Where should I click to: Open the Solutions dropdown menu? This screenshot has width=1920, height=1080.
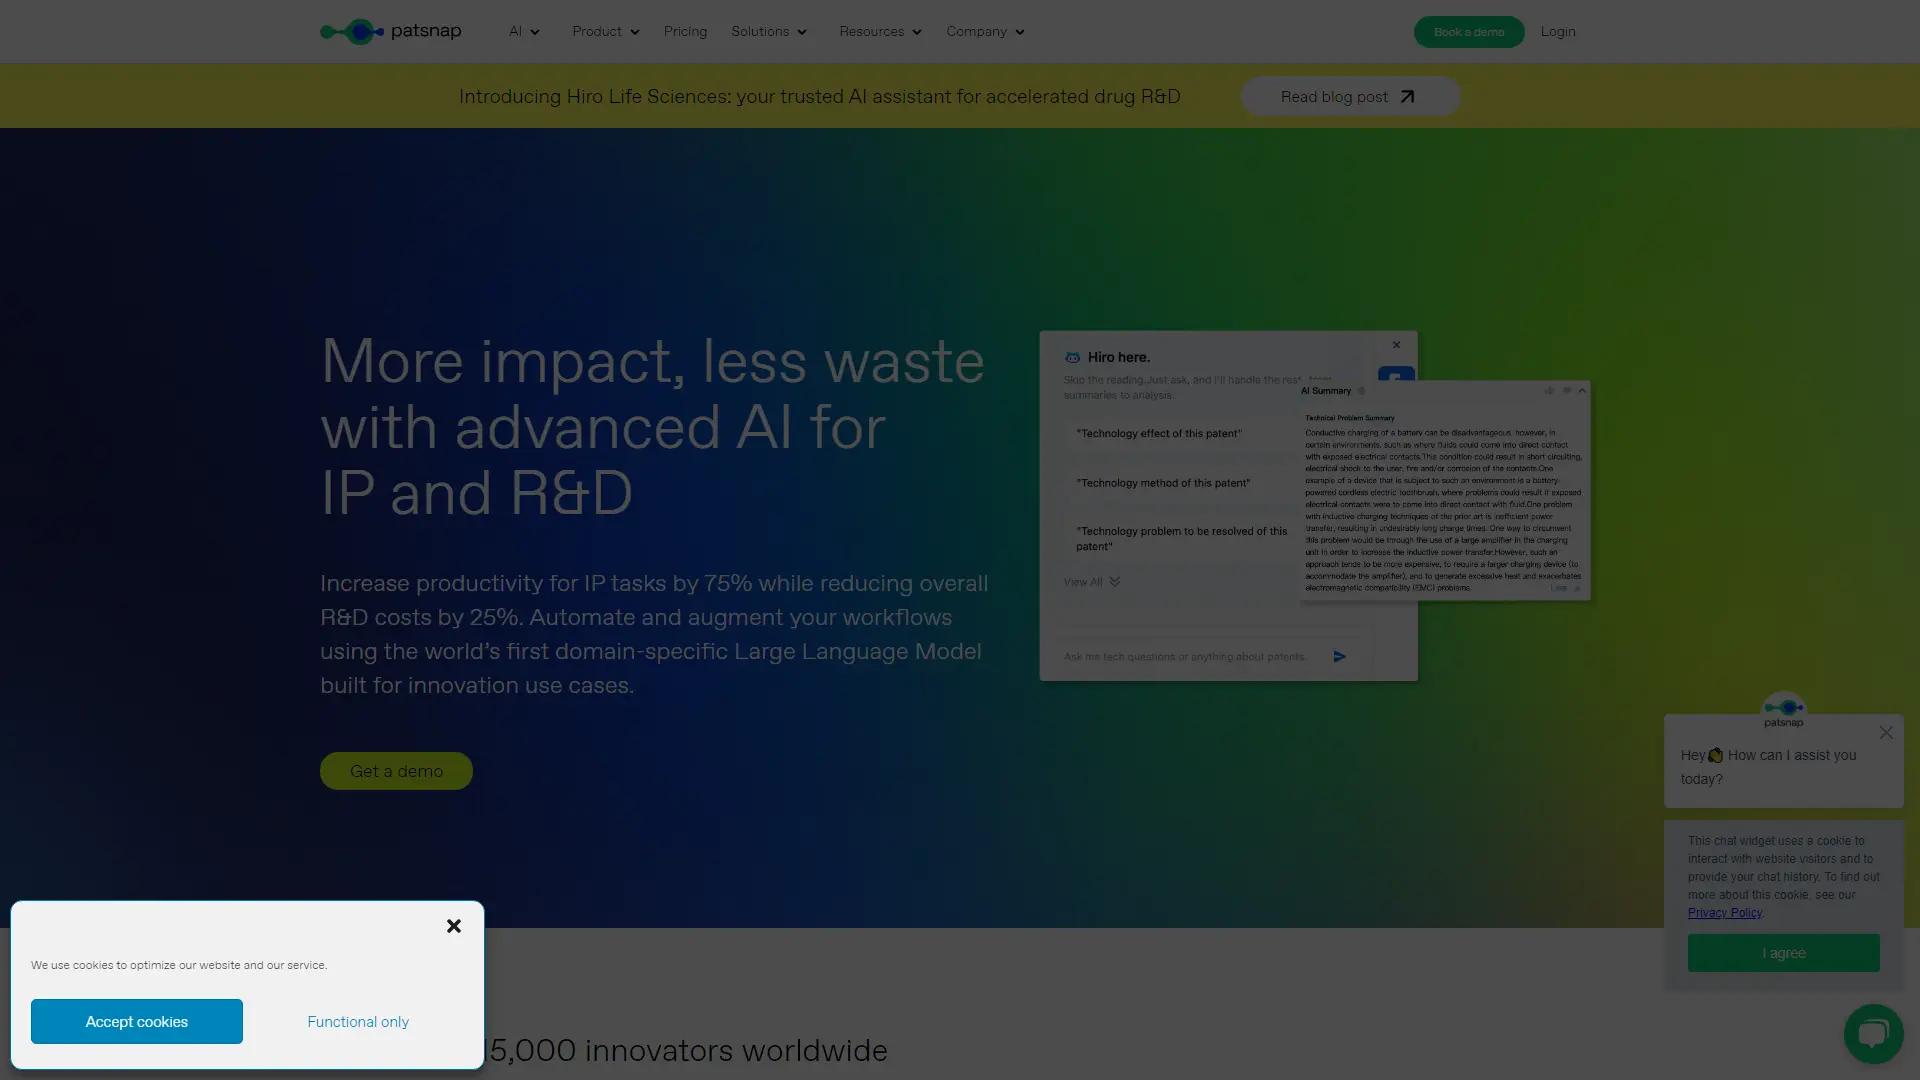point(768,32)
